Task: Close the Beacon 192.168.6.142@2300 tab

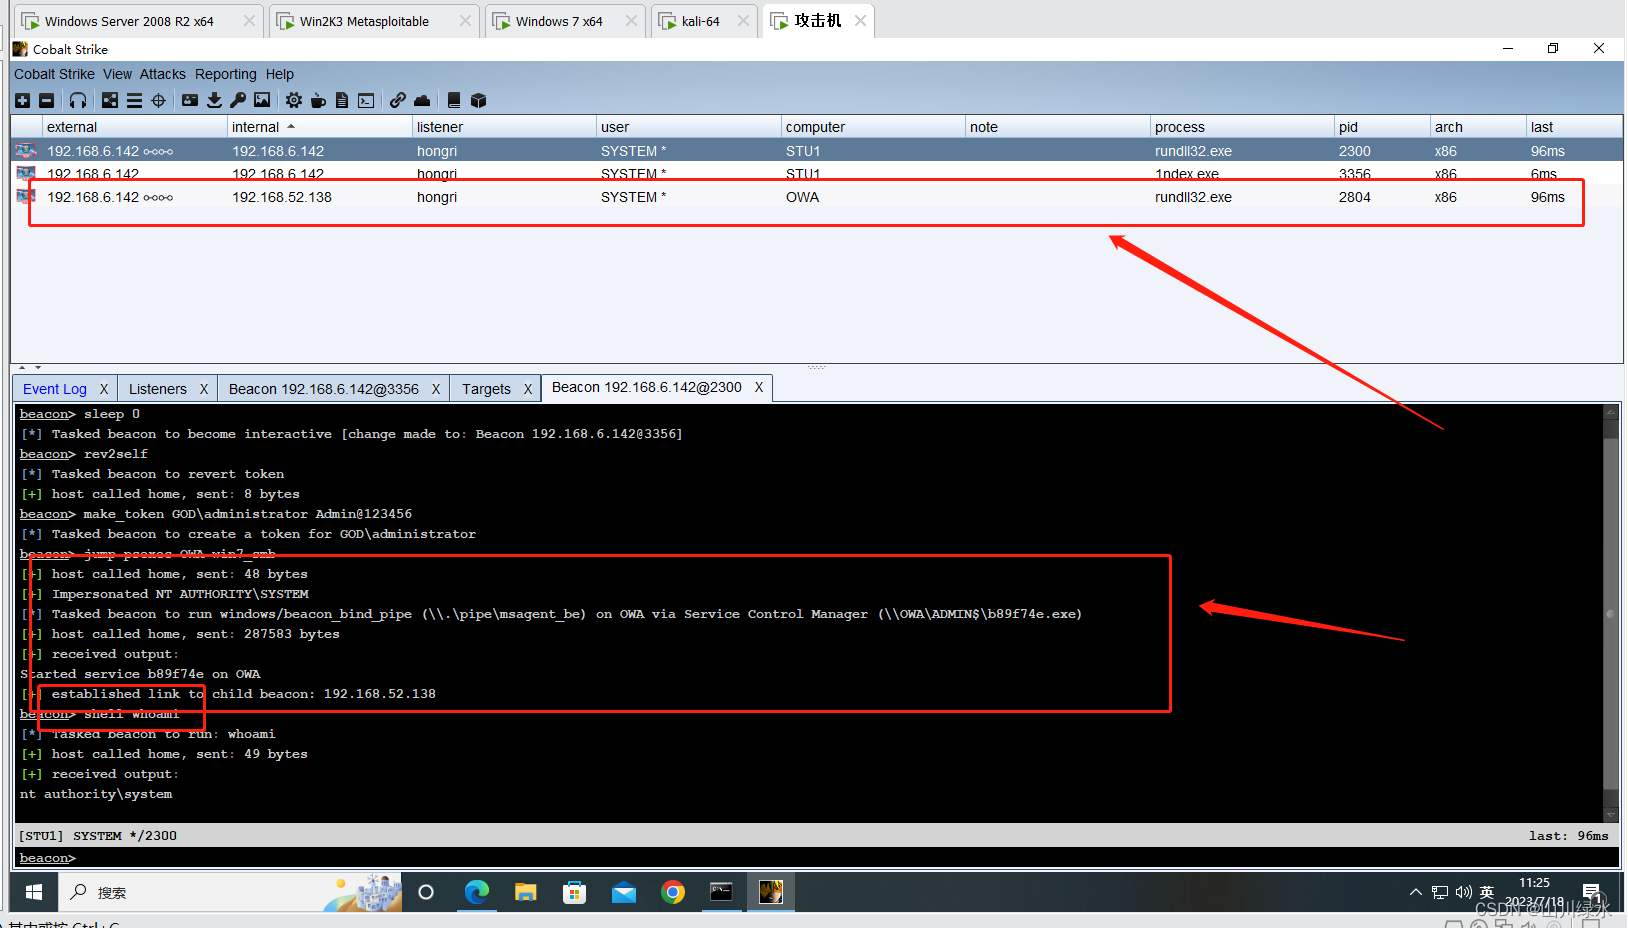Action: (759, 387)
